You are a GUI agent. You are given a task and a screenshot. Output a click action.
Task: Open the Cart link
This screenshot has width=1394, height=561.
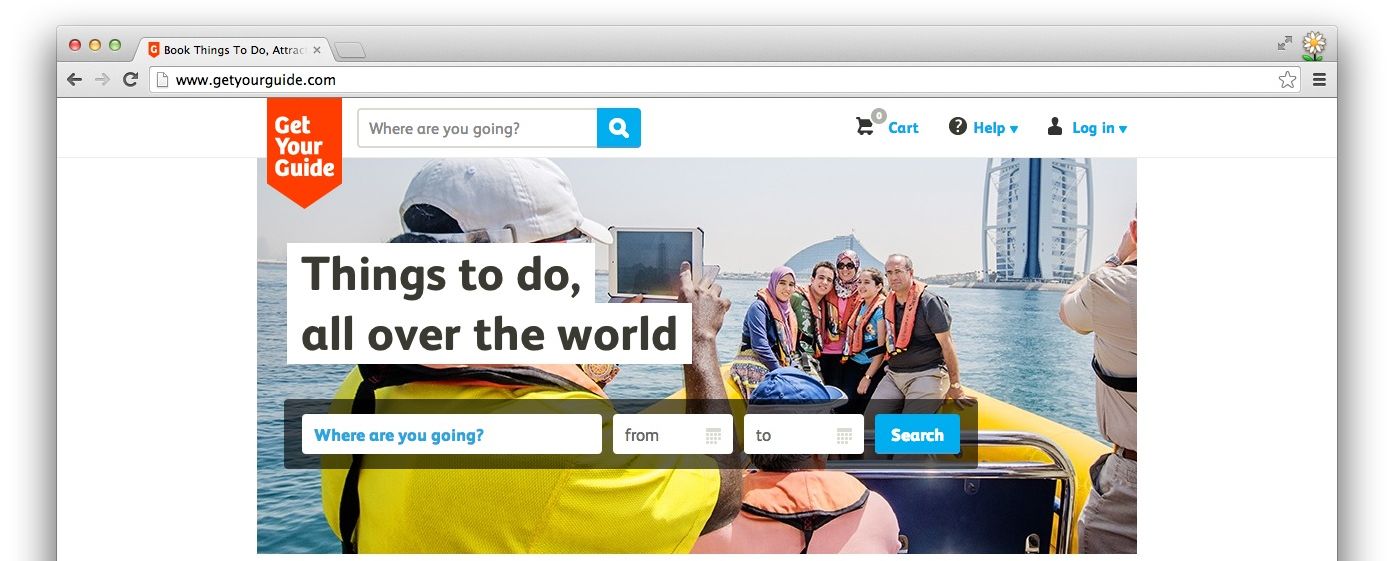pos(903,128)
